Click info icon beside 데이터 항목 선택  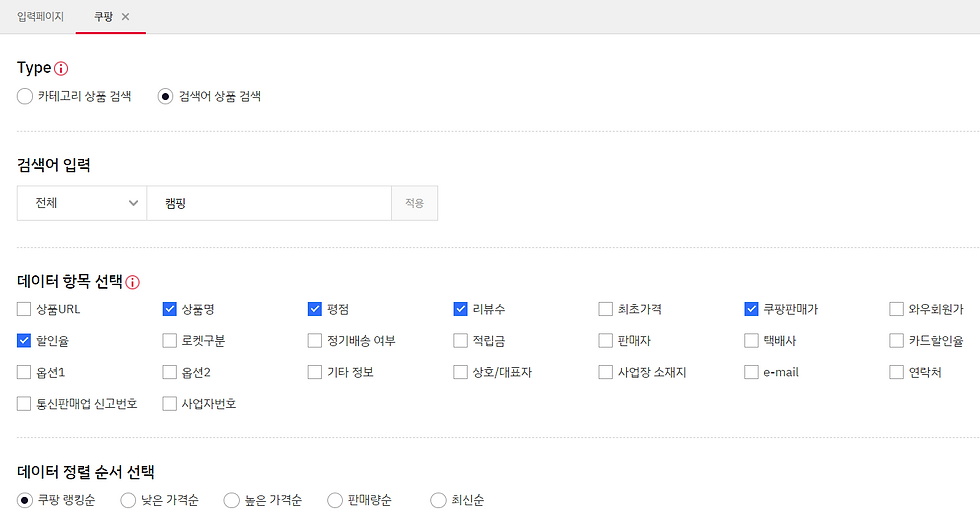[x=132, y=283]
